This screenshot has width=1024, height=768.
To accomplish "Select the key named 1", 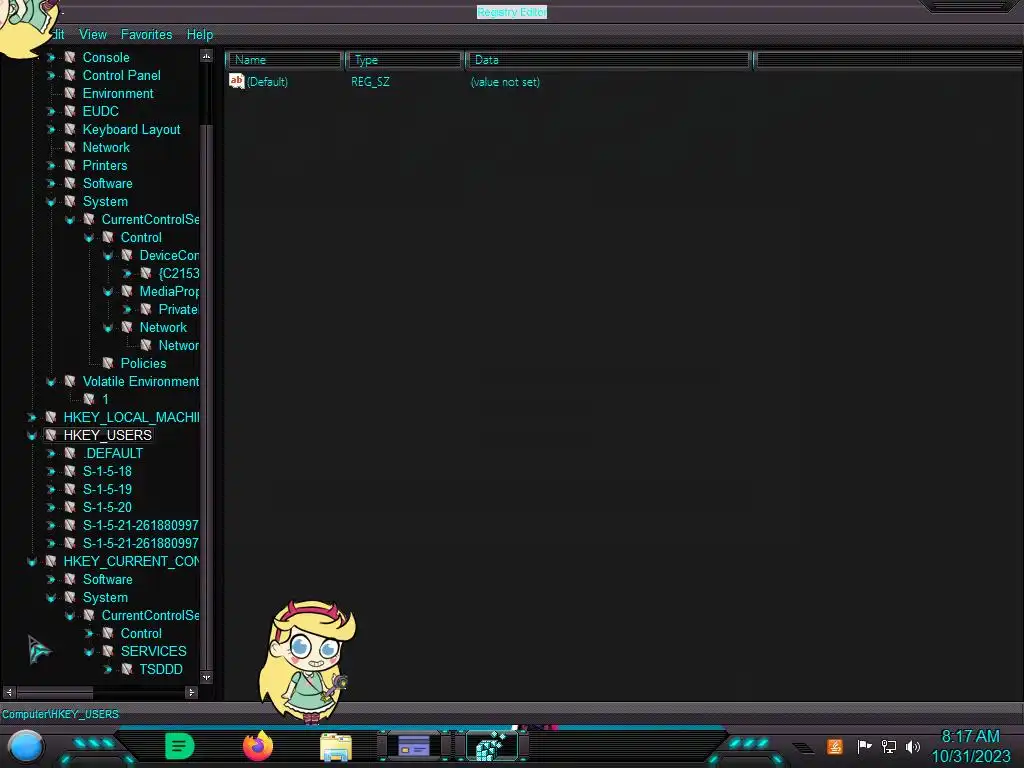I will [x=105, y=399].
